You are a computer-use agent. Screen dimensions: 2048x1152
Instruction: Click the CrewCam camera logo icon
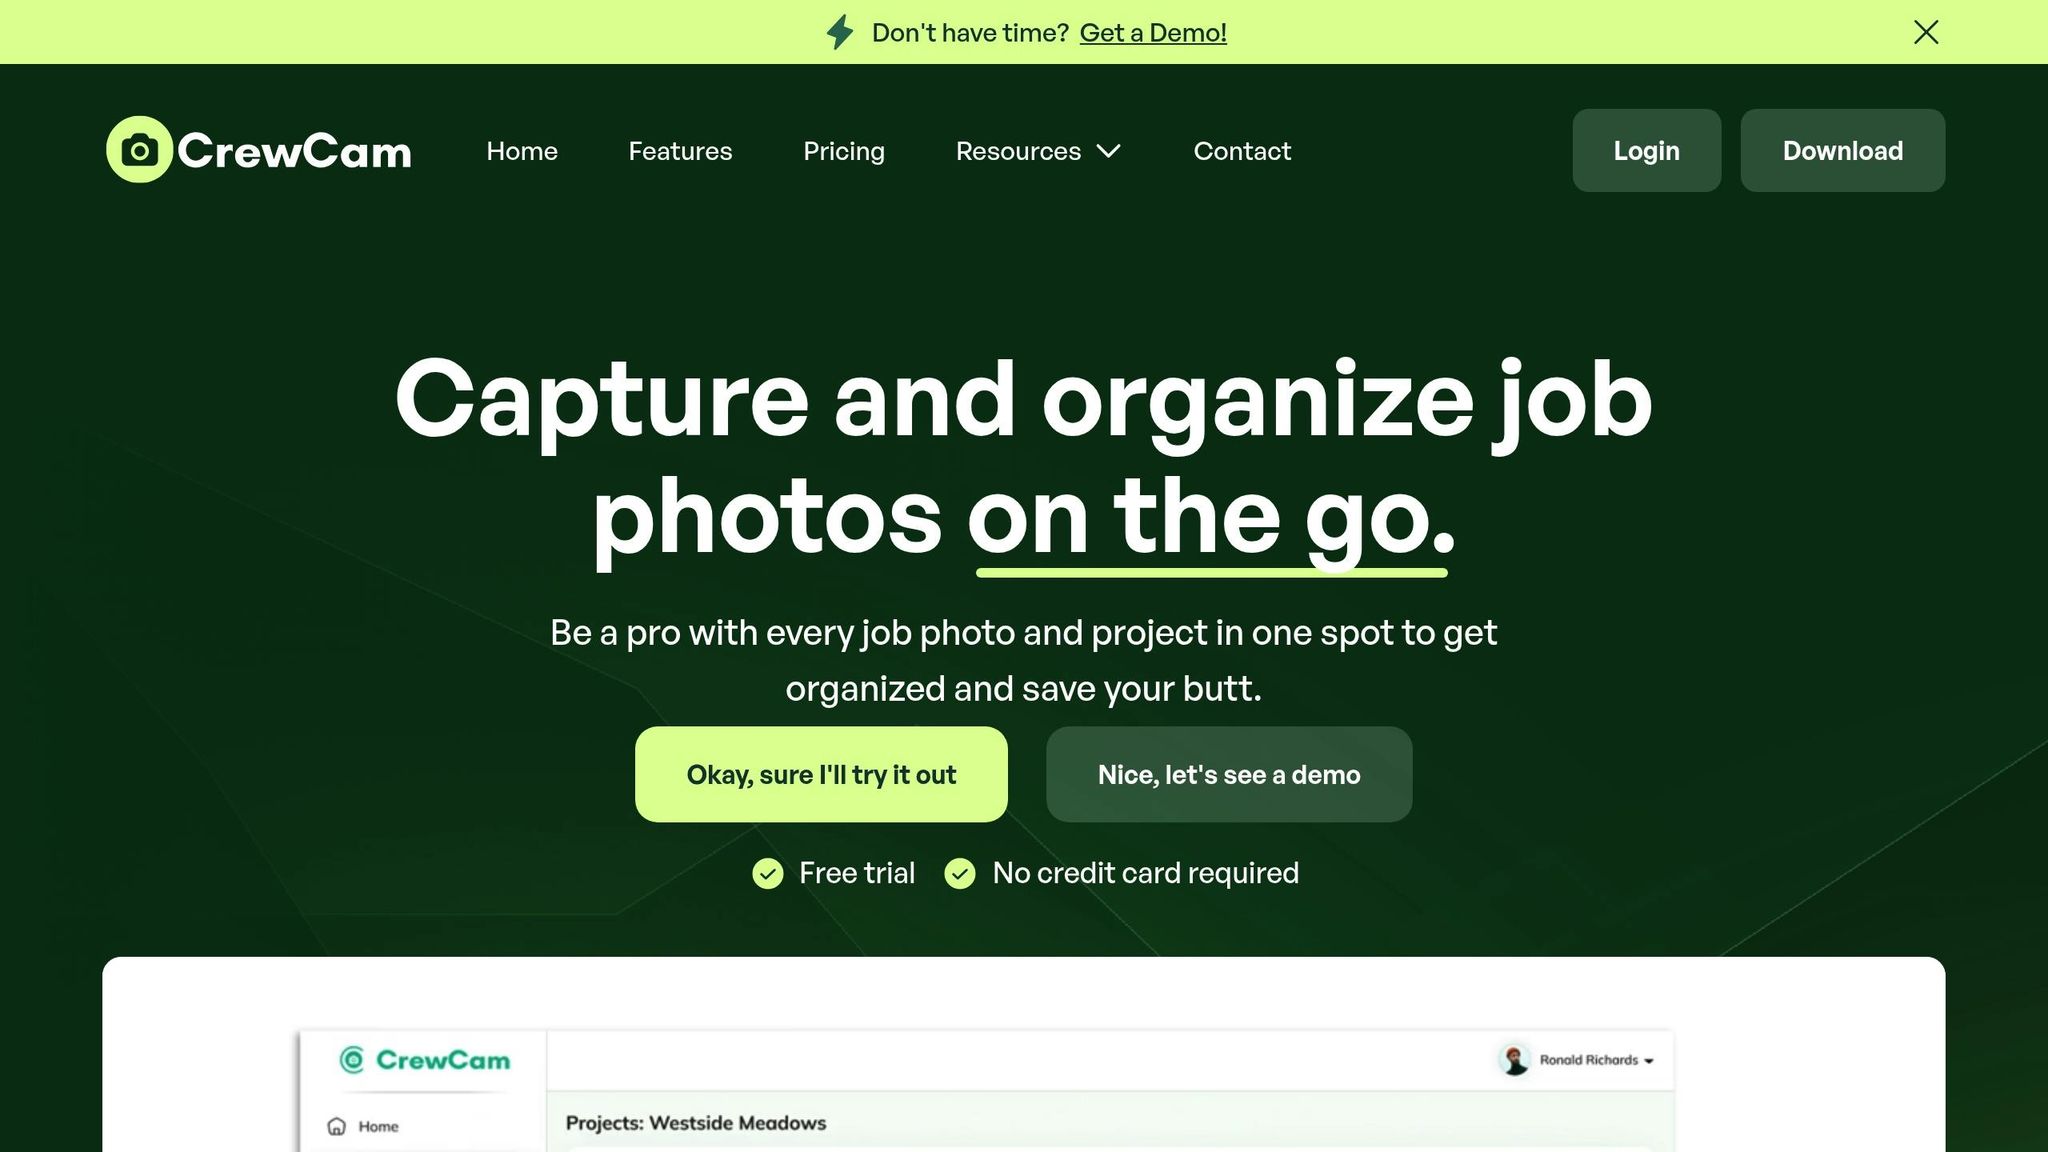point(140,150)
